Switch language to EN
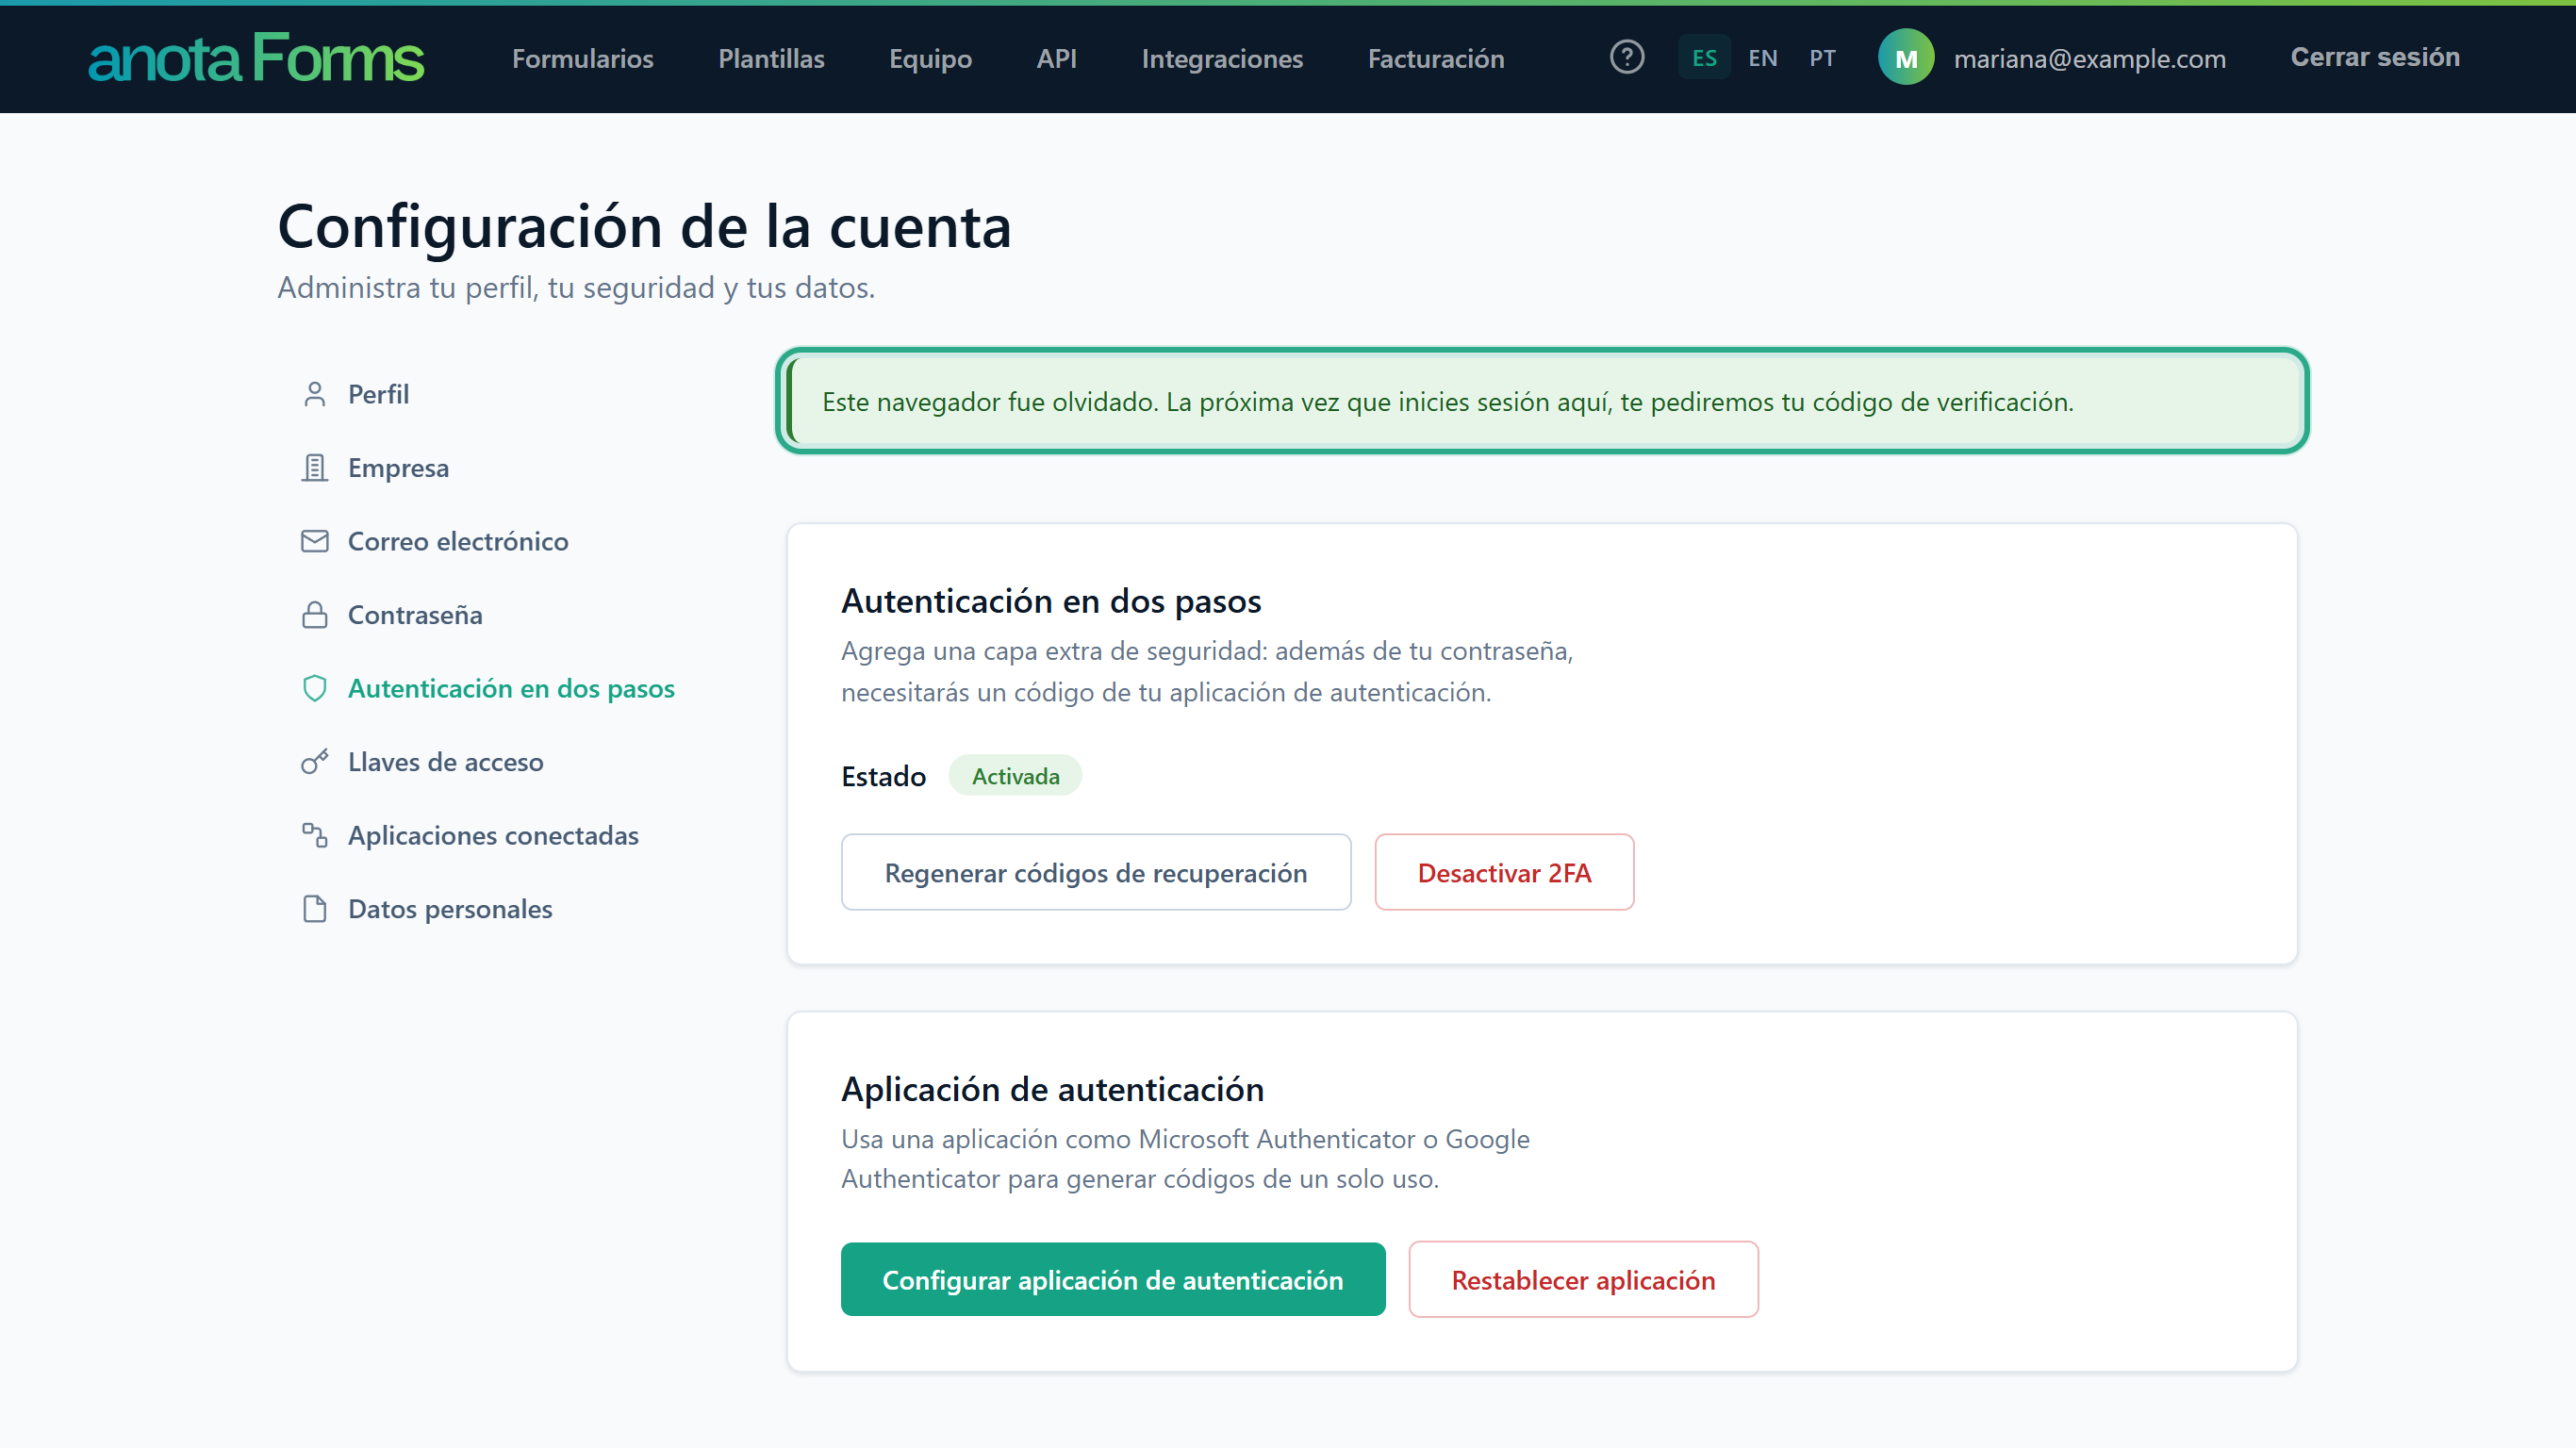The height and width of the screenshot is (1448, 2576). (x=1763, y=58)
